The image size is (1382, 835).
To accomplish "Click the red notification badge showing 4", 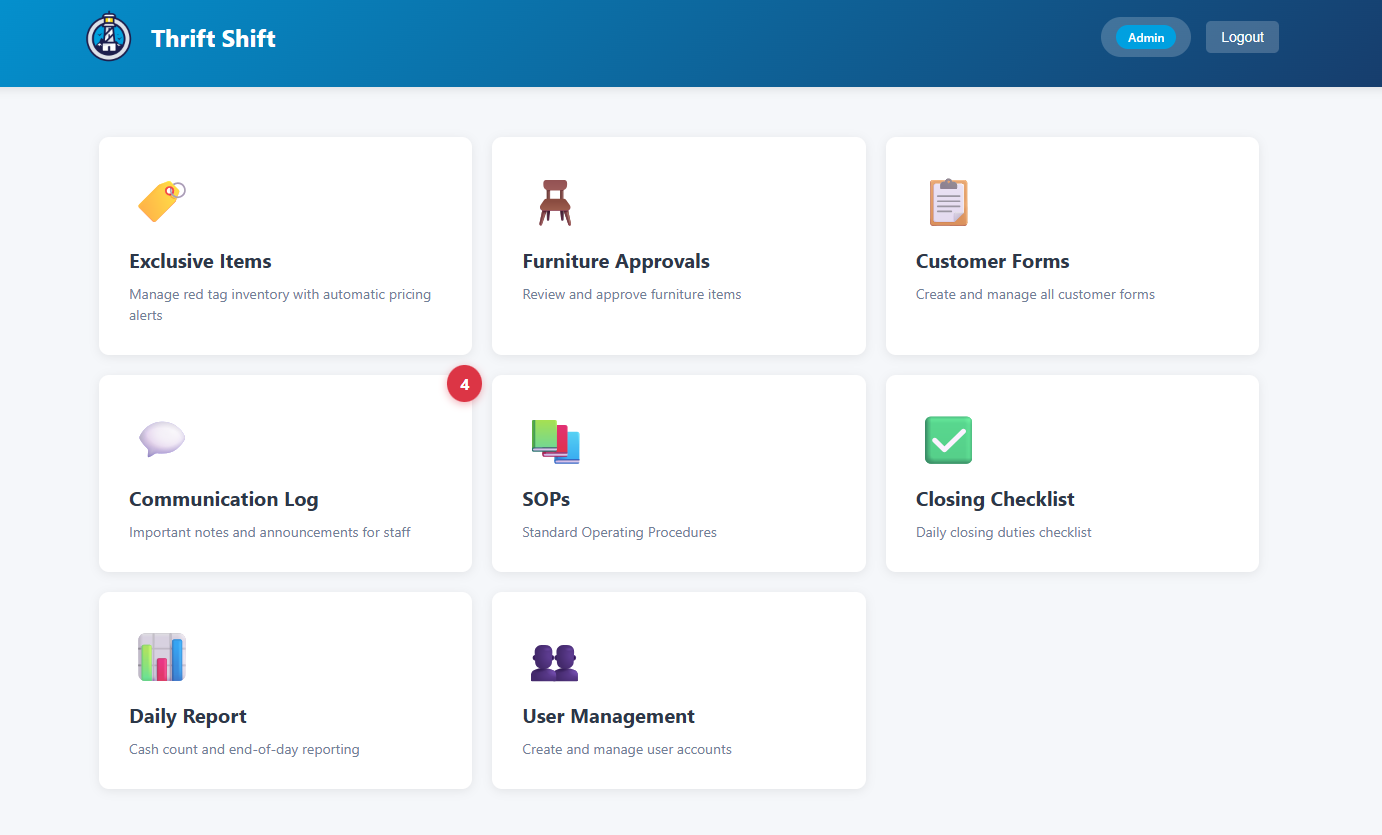I will 464,383.
